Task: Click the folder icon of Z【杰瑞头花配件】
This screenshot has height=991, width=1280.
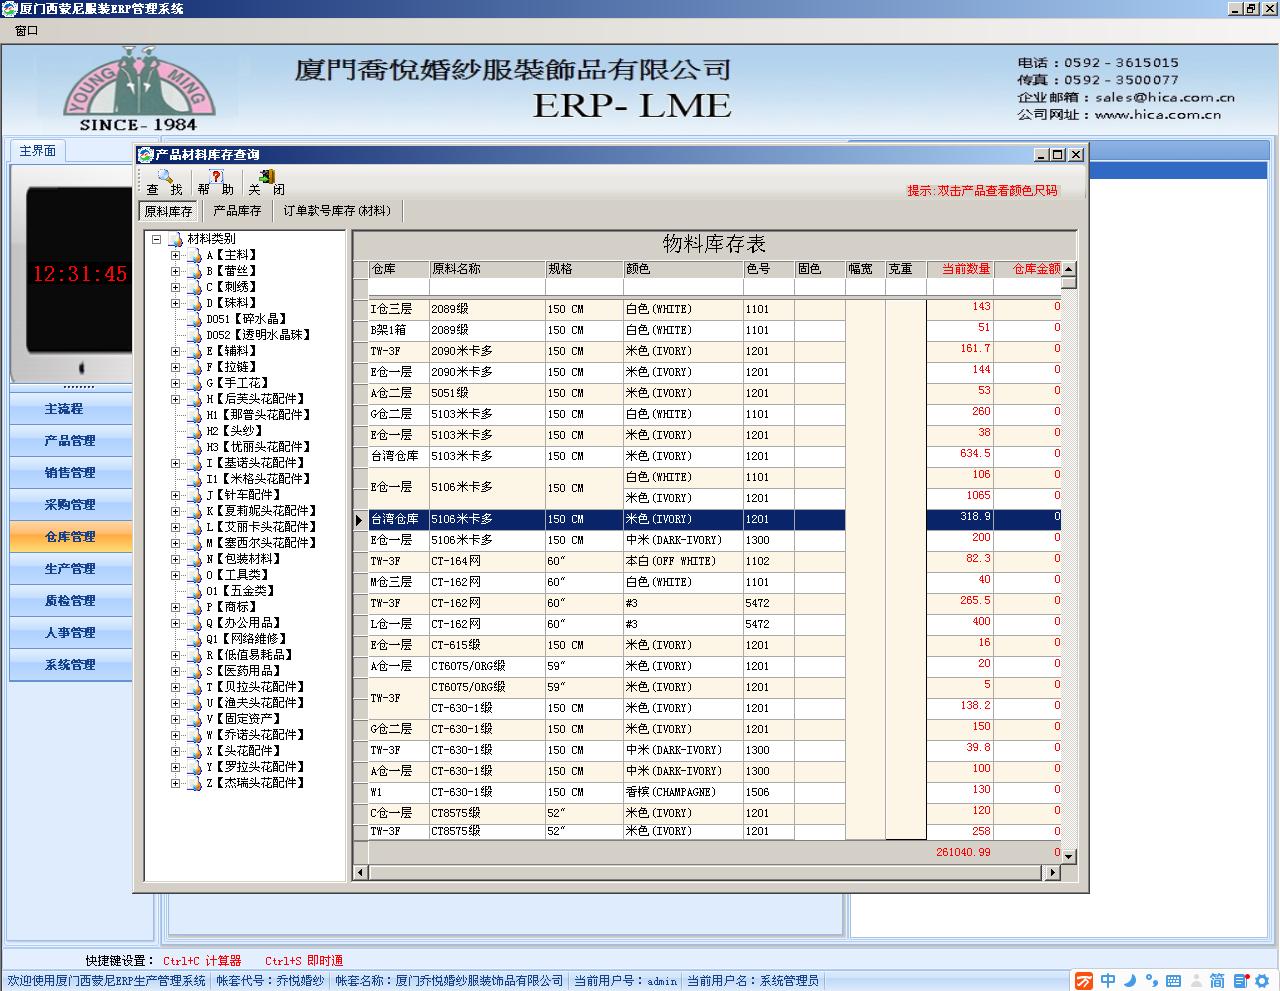Action: (194, 783)
